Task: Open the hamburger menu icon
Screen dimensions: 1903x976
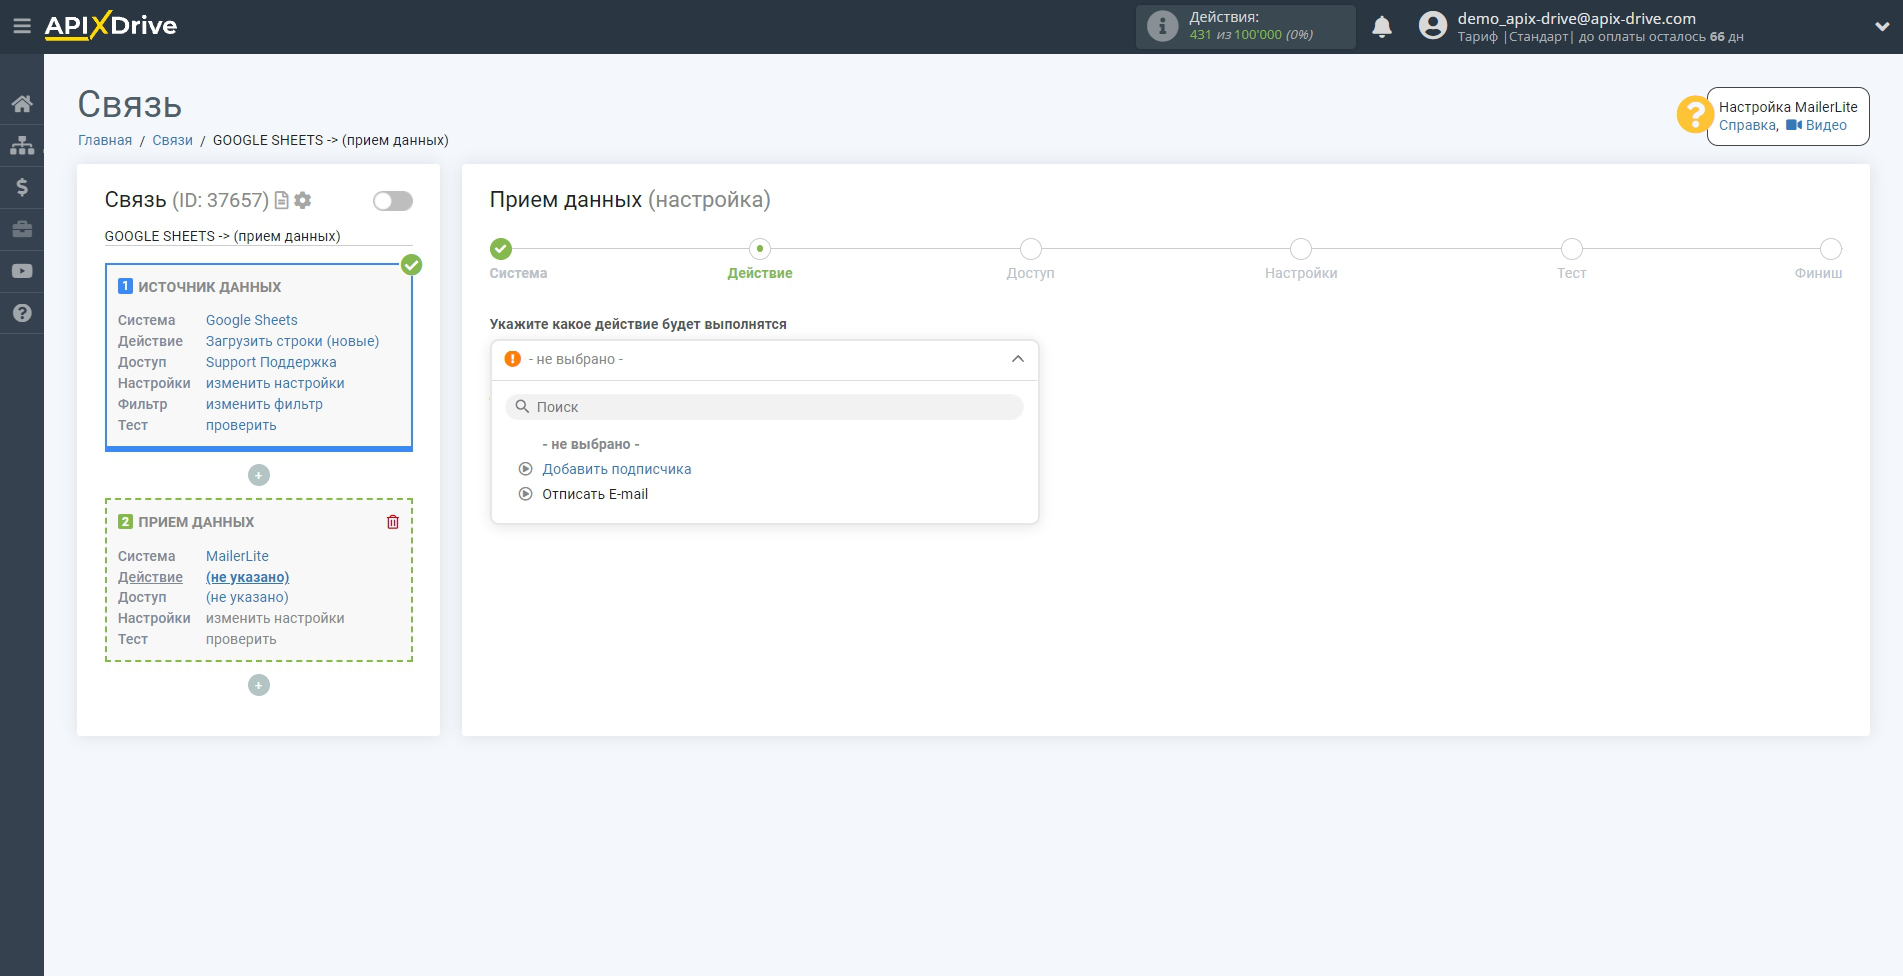Action: pos(22,26)
